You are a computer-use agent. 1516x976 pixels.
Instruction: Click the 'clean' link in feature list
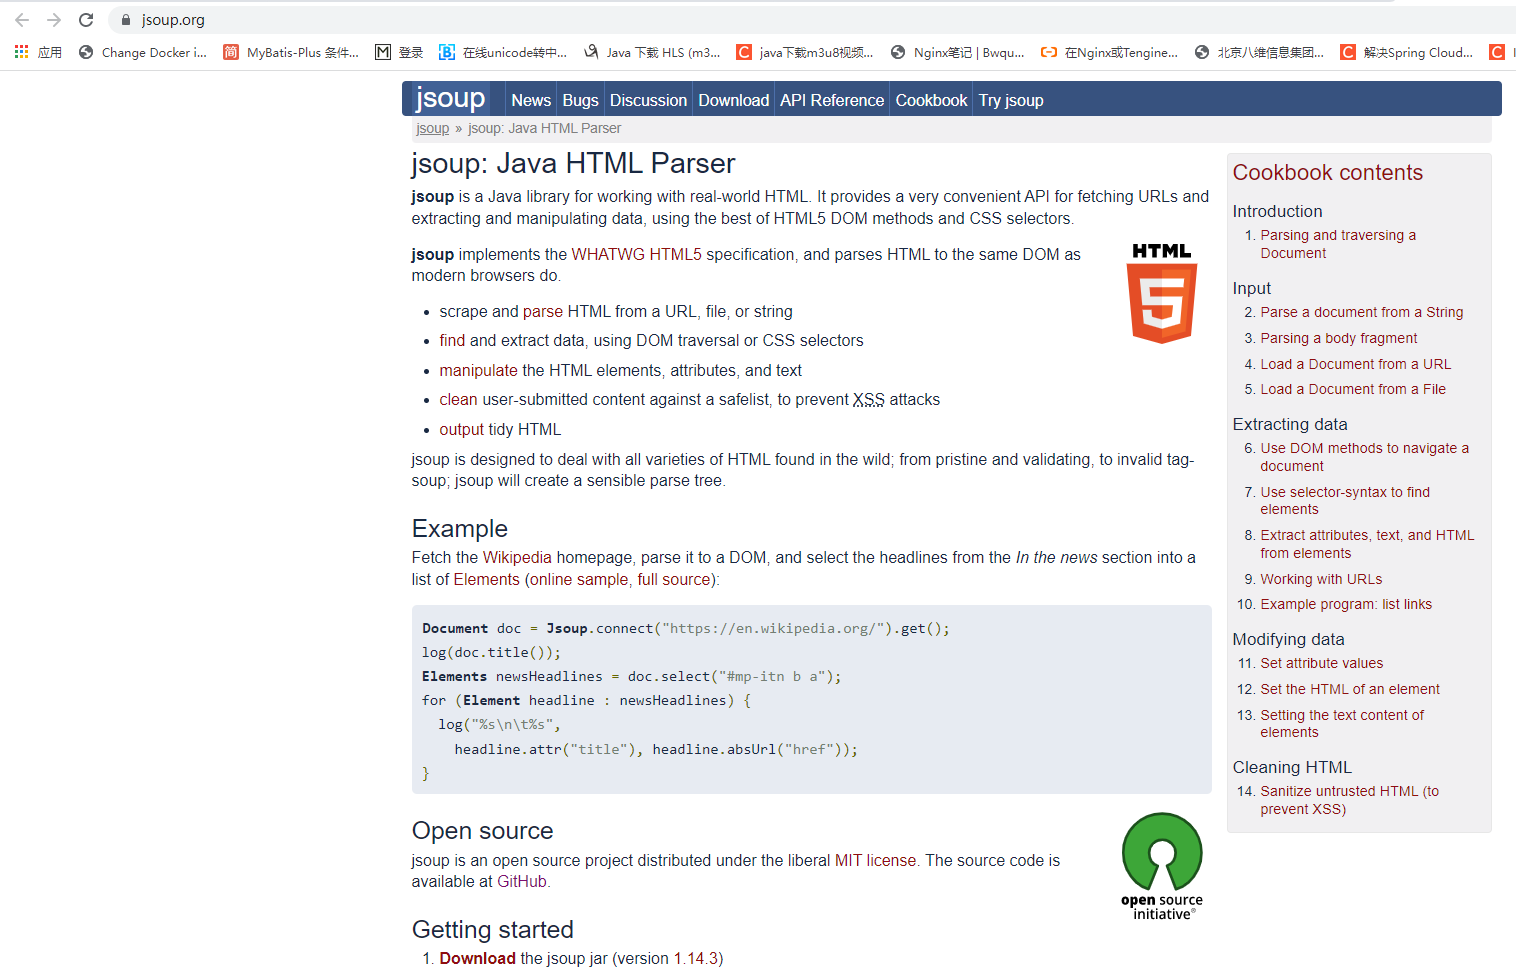458,400
